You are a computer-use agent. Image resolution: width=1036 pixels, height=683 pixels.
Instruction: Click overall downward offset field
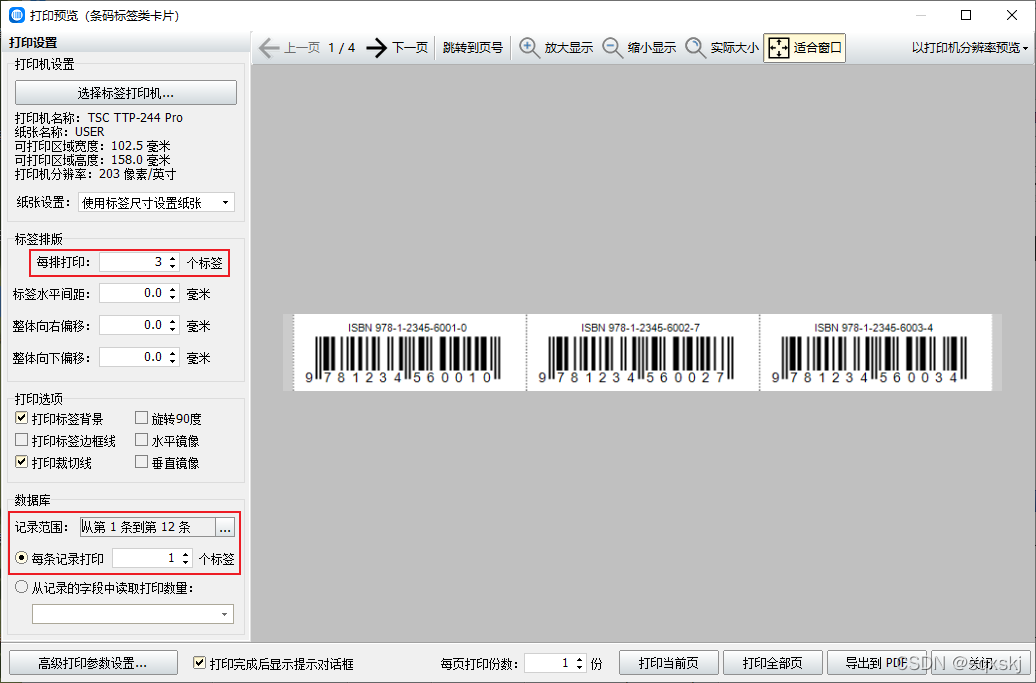pos(133,357)
